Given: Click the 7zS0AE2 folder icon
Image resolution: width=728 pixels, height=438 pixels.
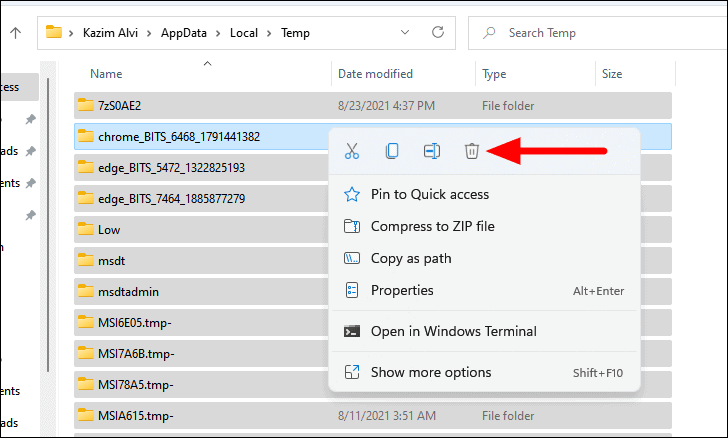Looking at the screenshot, I should [86, 105].
